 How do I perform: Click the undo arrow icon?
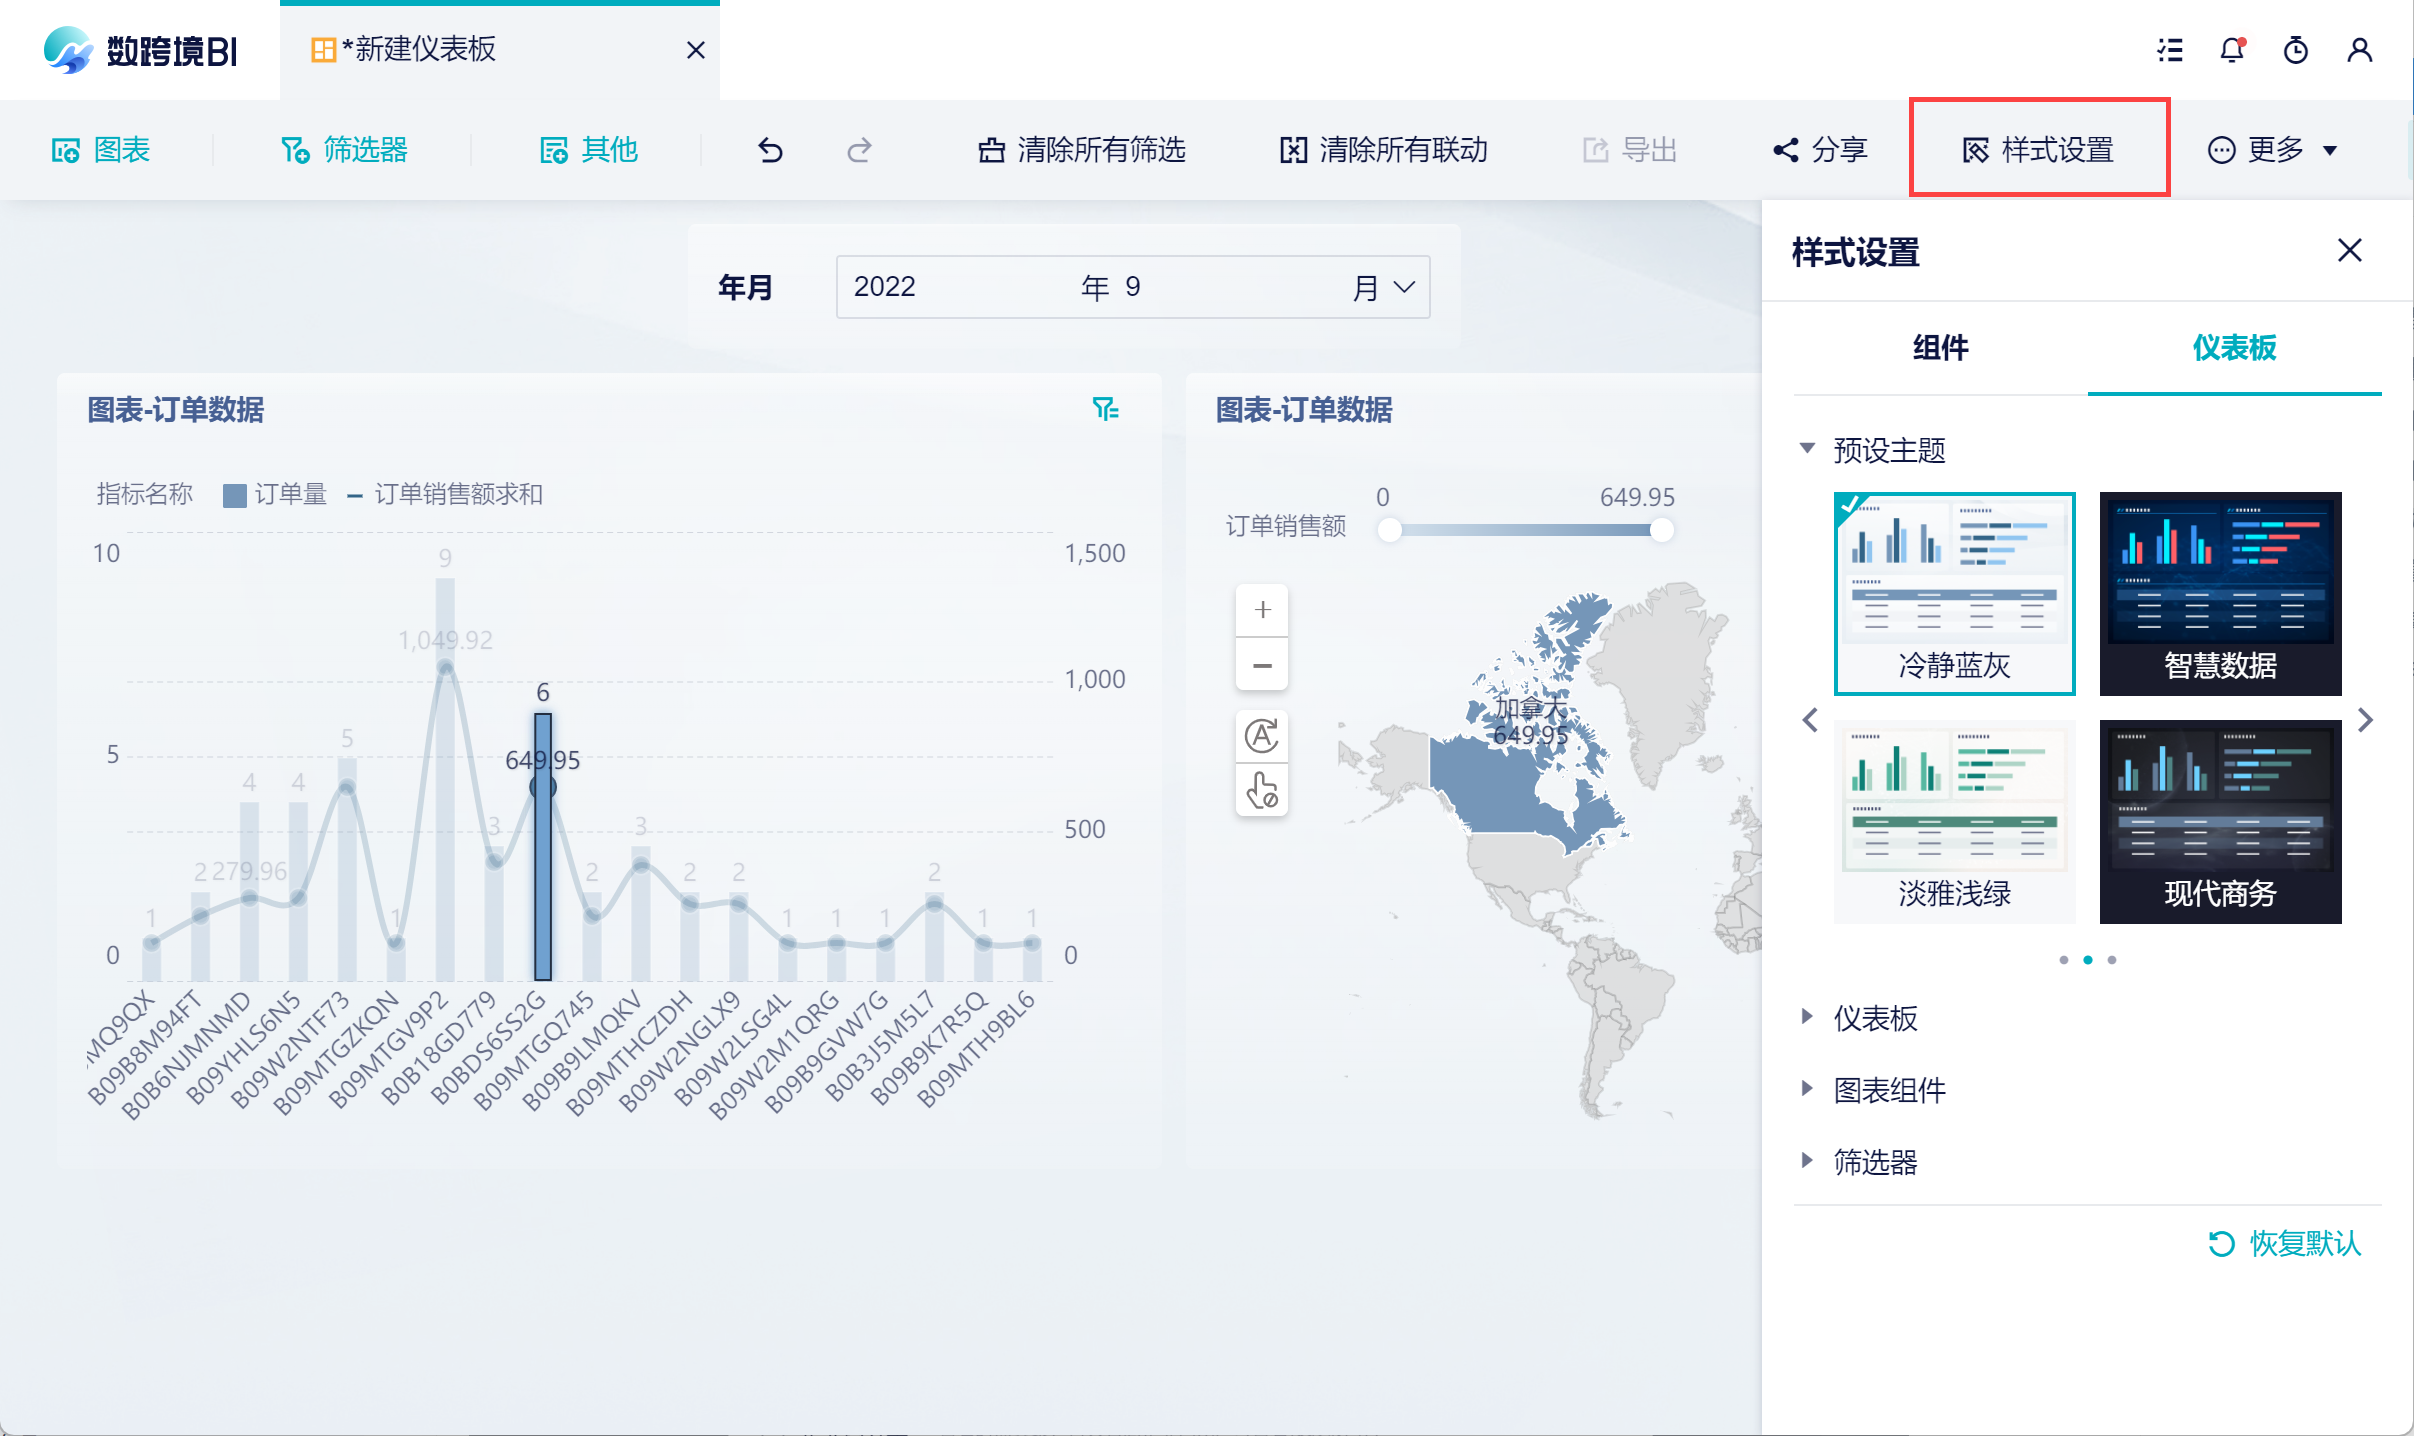(x=769, y=150)
